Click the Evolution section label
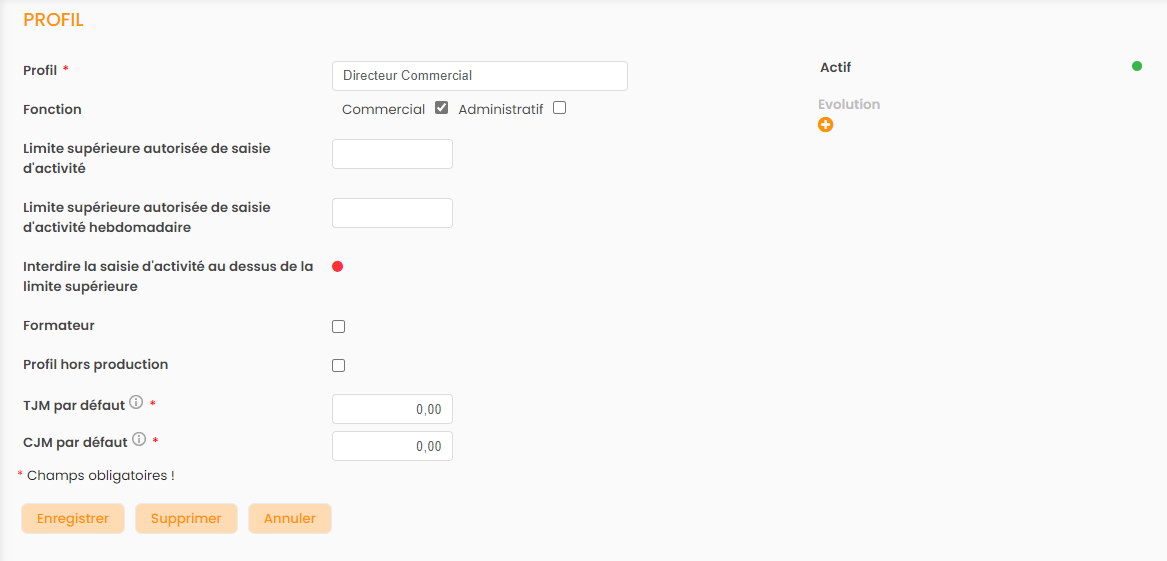This screenshot has height=561, width=1167. 849,104
